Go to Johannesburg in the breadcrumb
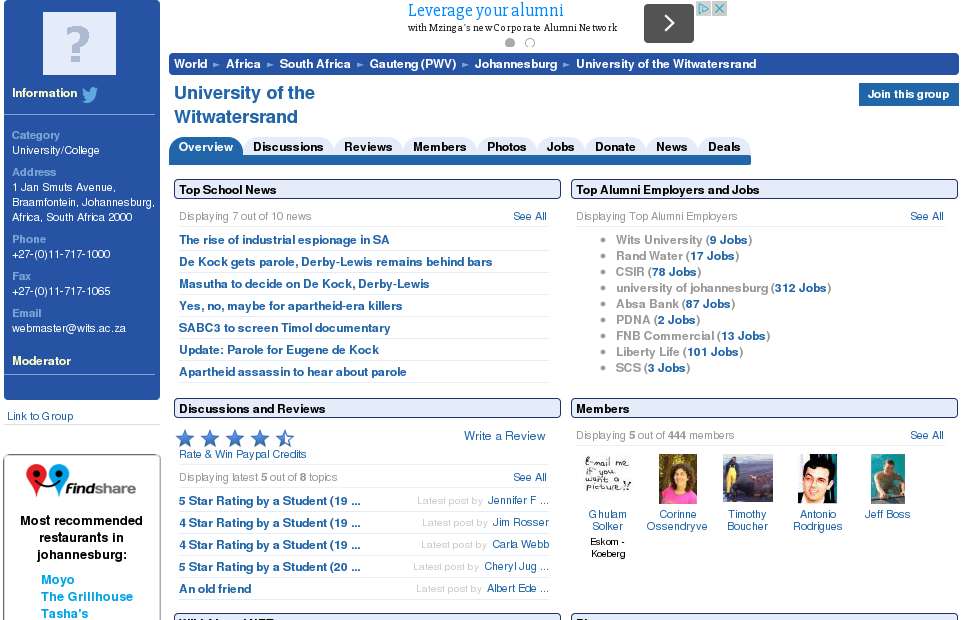 click(516, 64)
